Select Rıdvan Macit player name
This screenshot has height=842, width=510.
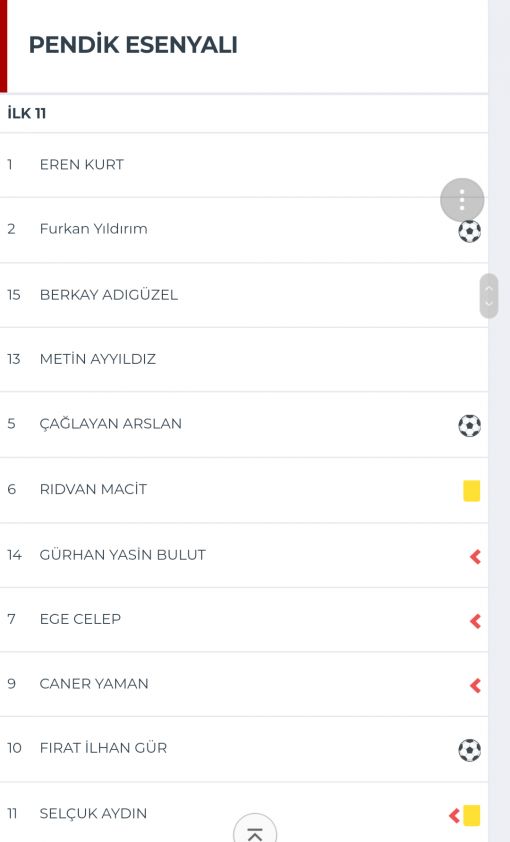(x=93, y=489)
